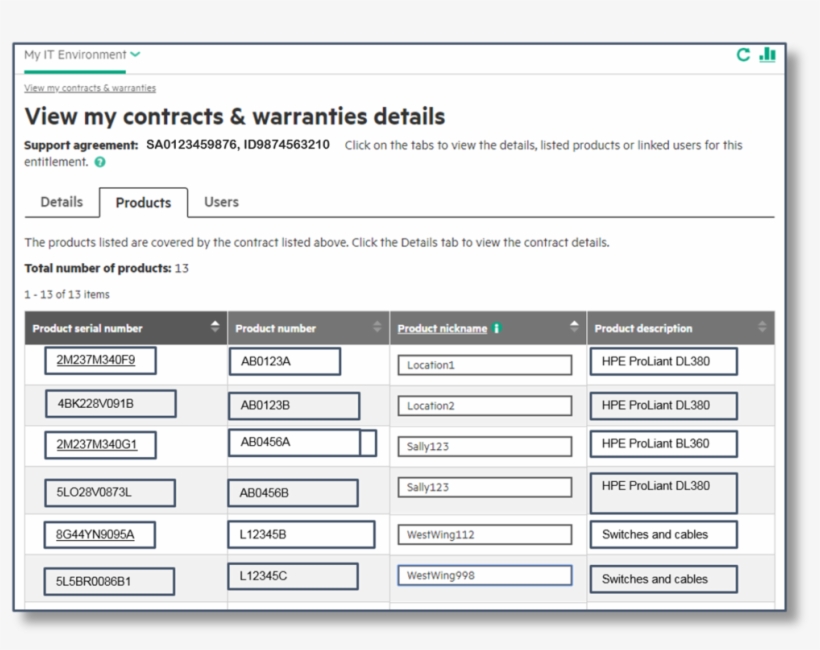Image resolution: width=820 pixels, height=650 pixels.
Task: Click HPE ProLiant DL380 description for AB0456B
Action: 664,493
